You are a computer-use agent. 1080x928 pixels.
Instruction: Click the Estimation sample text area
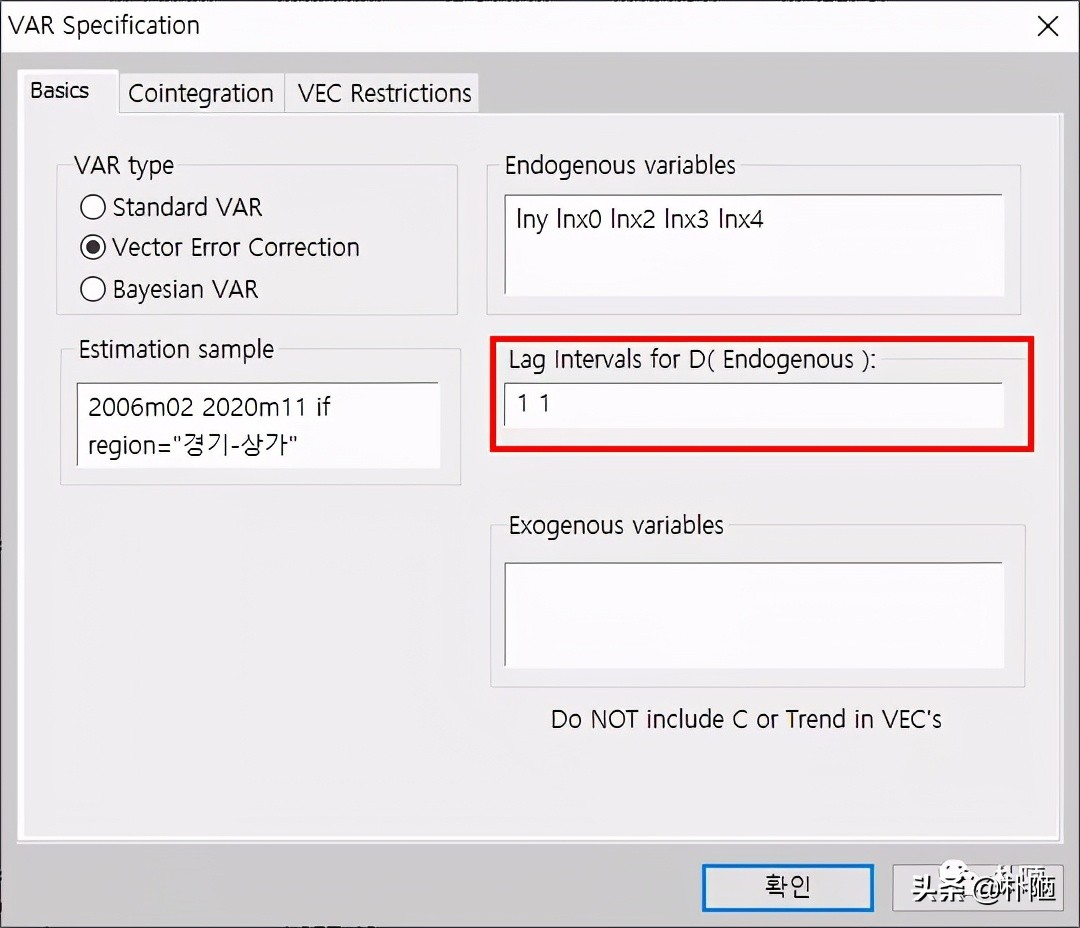tap(257, 425)
